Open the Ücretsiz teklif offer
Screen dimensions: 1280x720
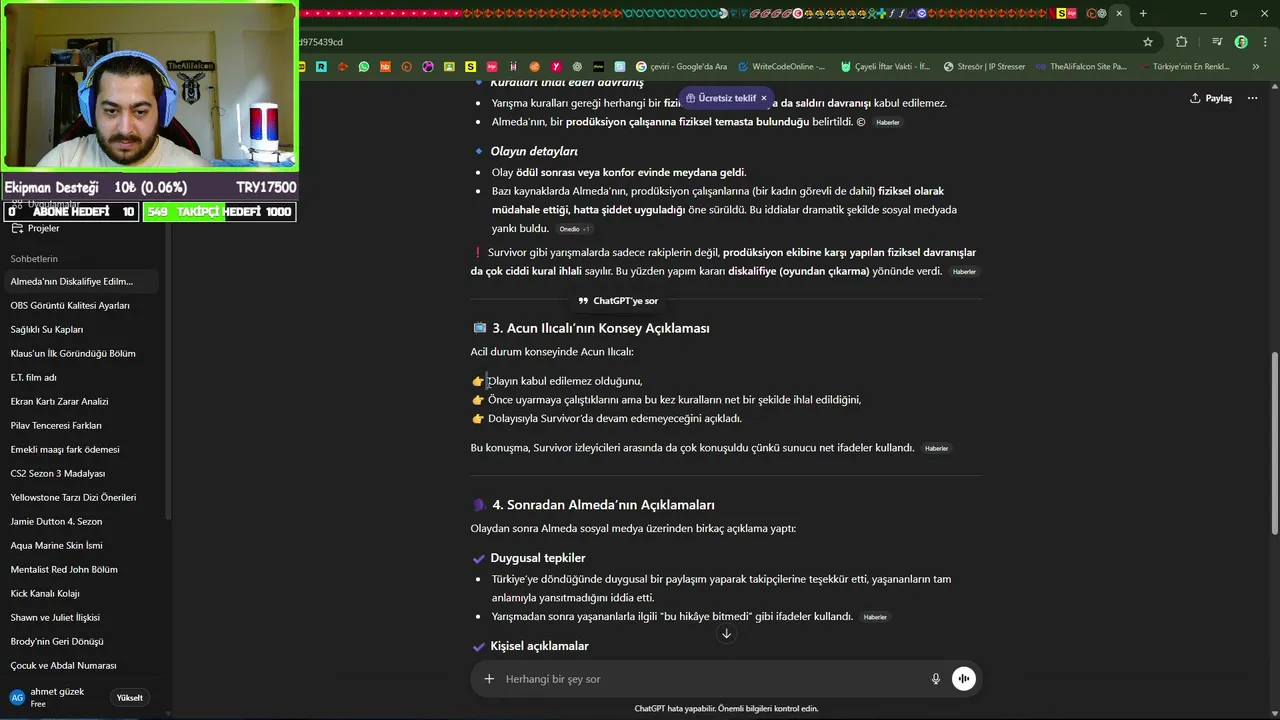pyautogui.click(x=721, y=98)
